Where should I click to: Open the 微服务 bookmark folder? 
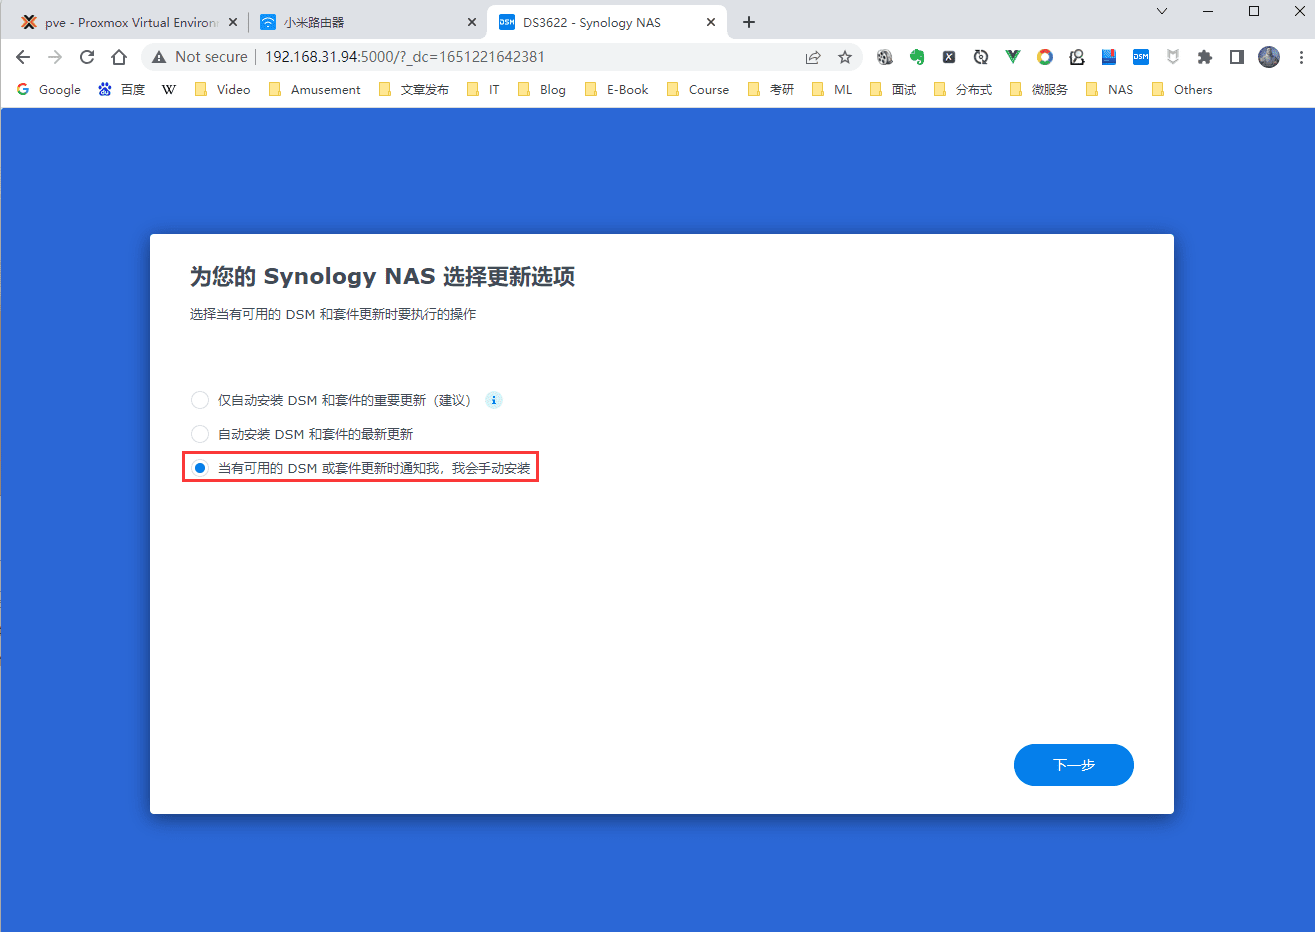pyautogui.click(x=1039, y=90)
